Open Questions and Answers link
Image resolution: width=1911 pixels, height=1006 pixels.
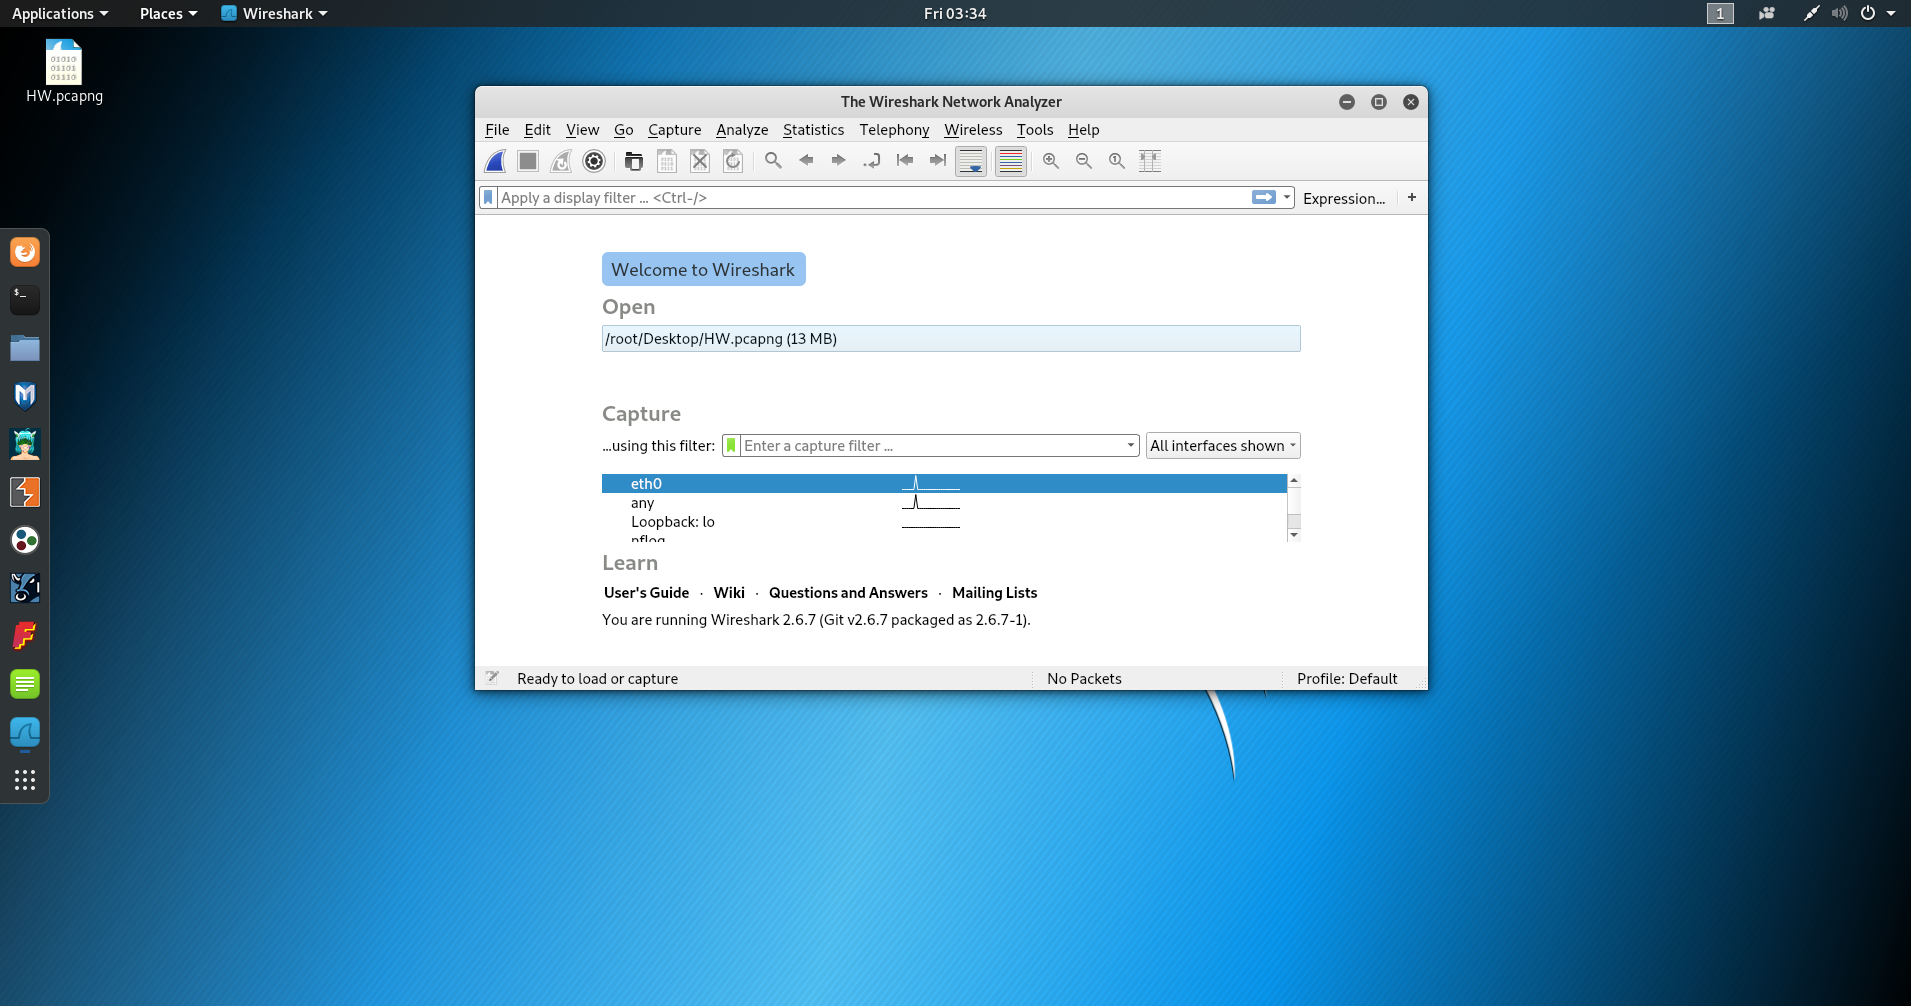(x=848, y=593)
